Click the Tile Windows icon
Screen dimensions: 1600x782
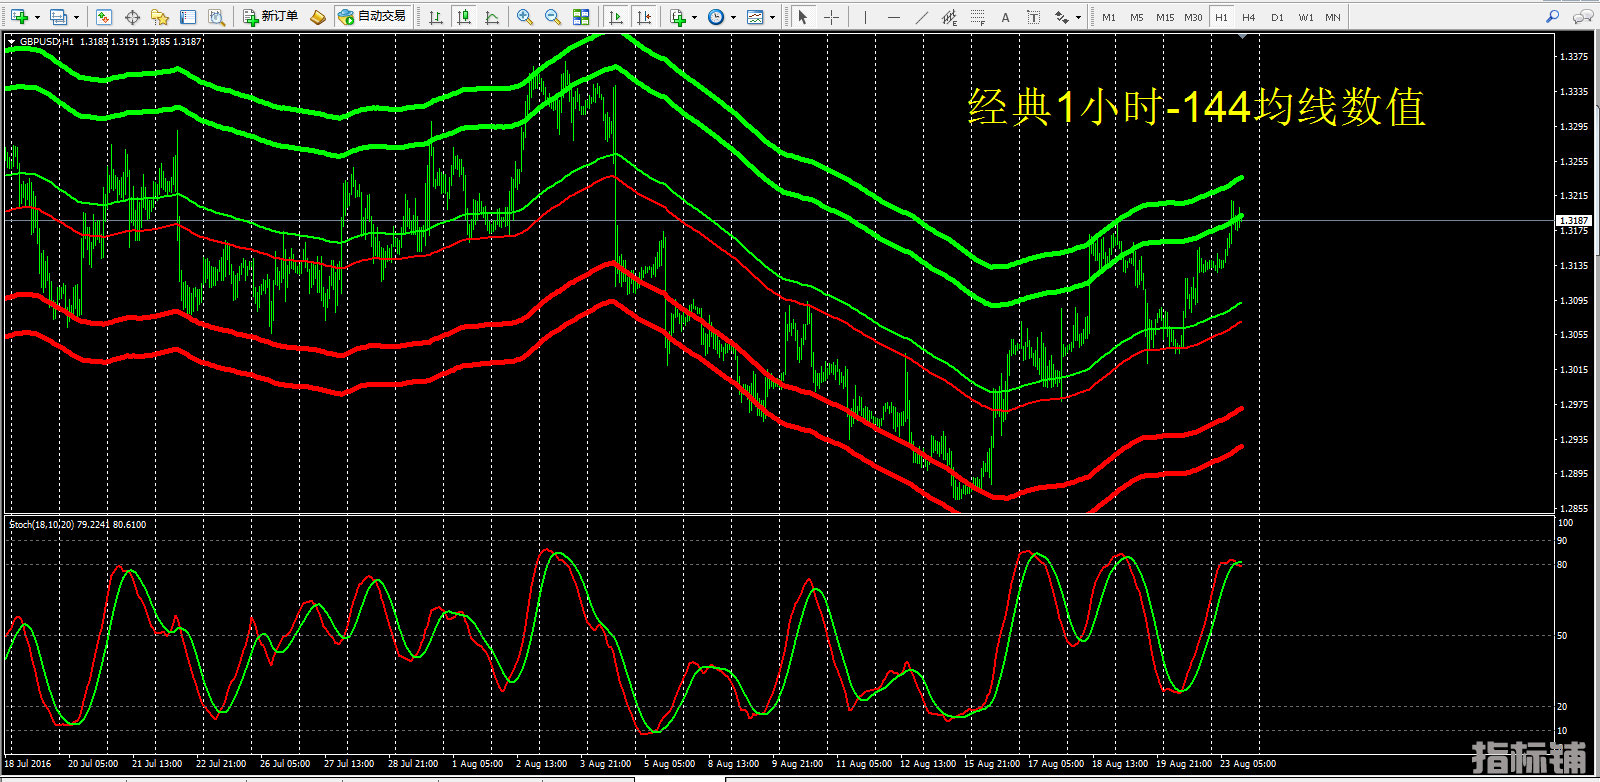click(x=581, y=17)
